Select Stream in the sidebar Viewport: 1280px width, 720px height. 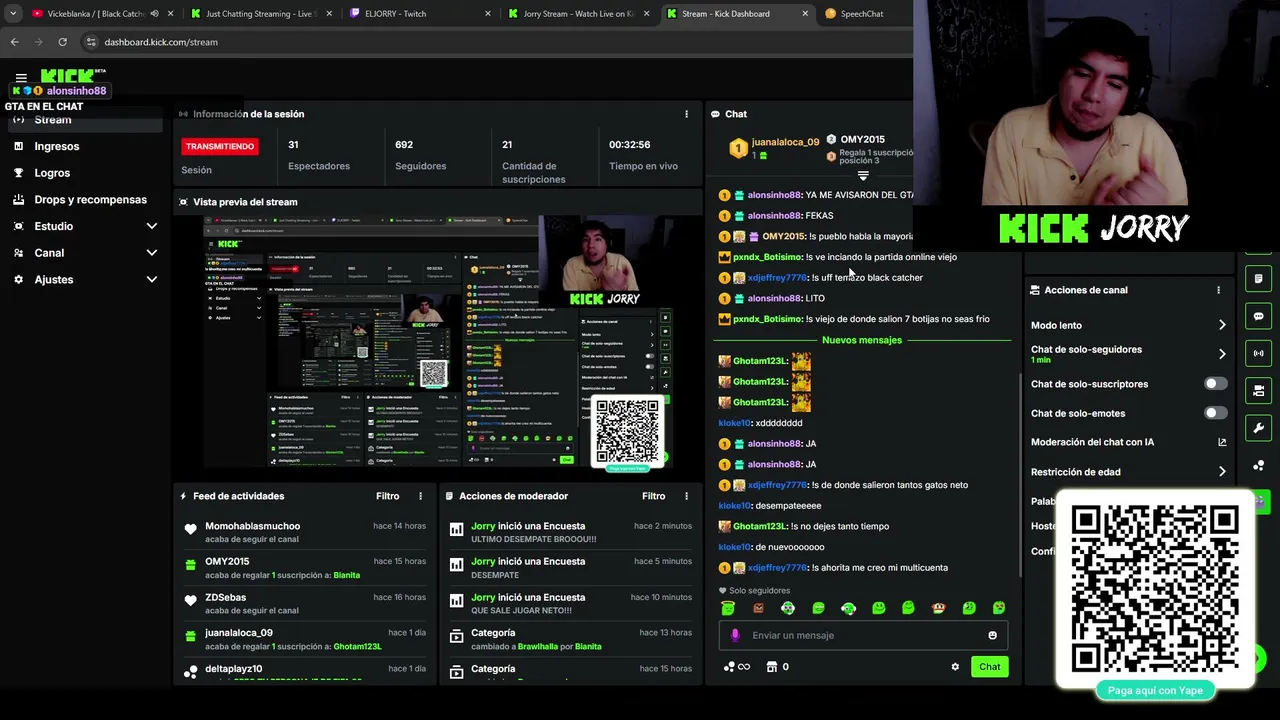85,120
